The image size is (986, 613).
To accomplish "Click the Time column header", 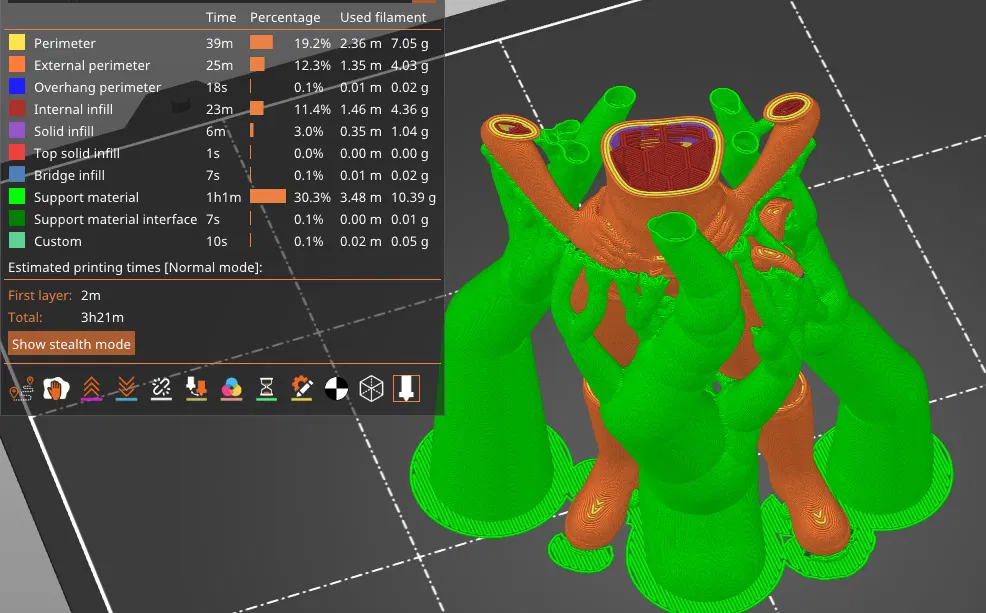I will coord(221,18).
